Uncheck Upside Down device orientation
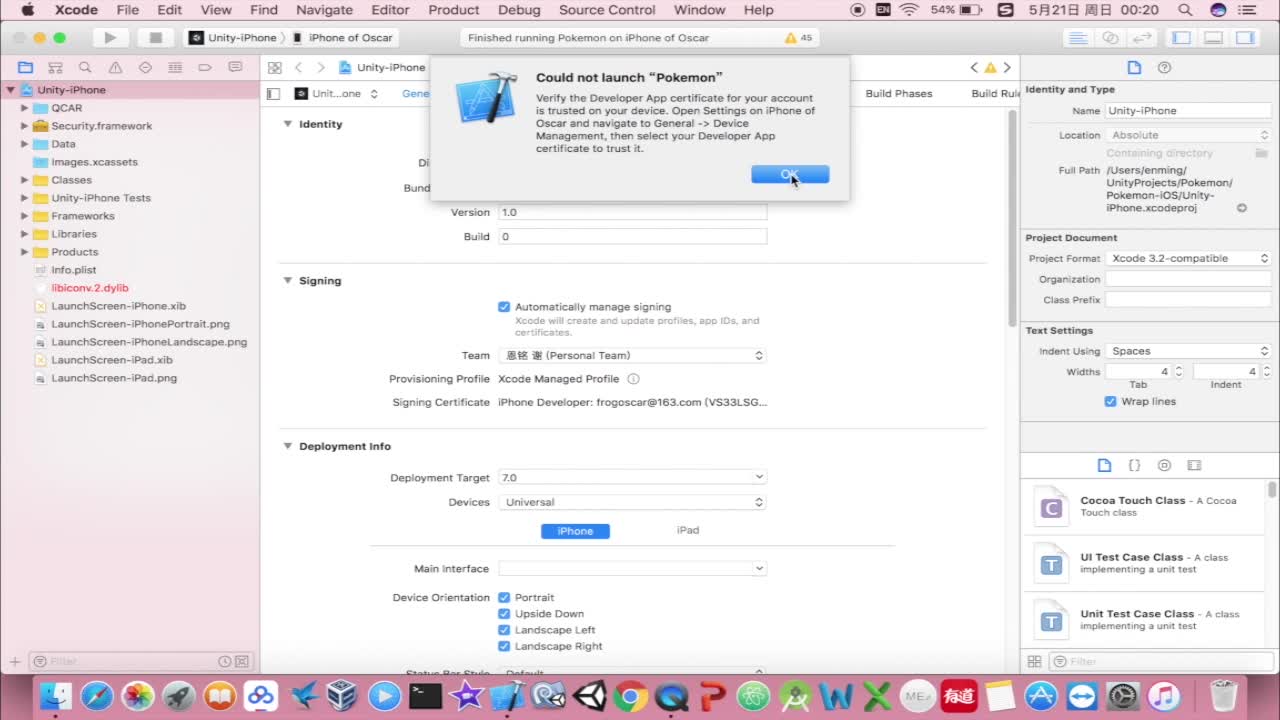1280x720 pixels. [504, 614]
